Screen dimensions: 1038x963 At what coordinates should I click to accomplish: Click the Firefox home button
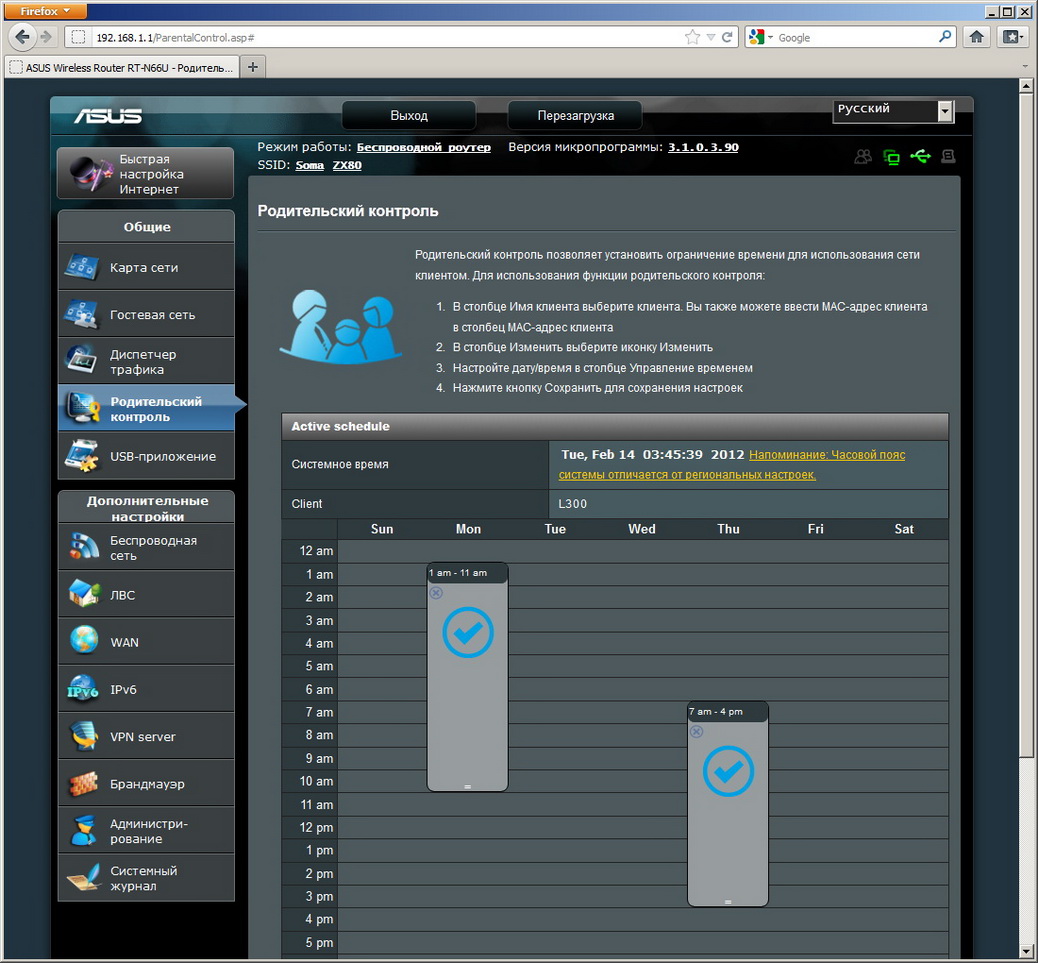(x=977, y=37)
